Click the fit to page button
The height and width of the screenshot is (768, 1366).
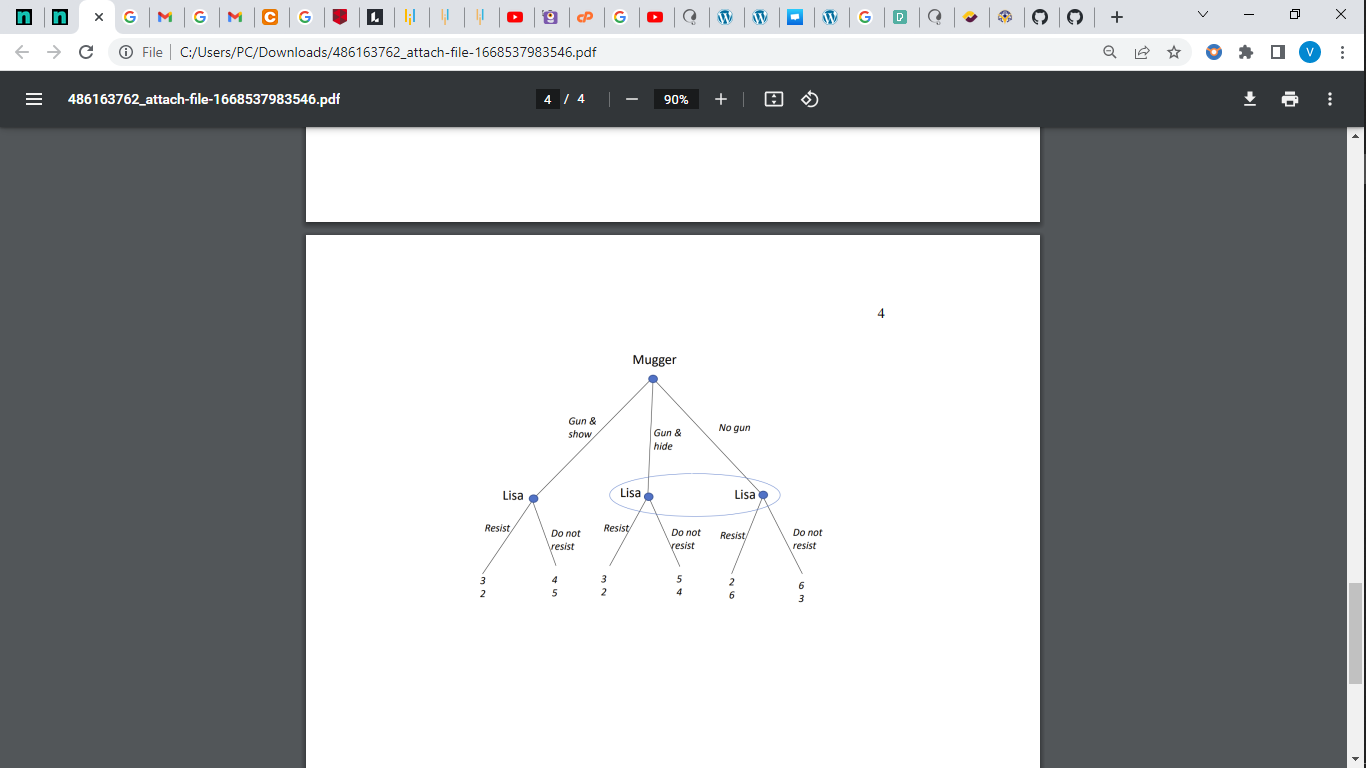(x=773, y=99)
